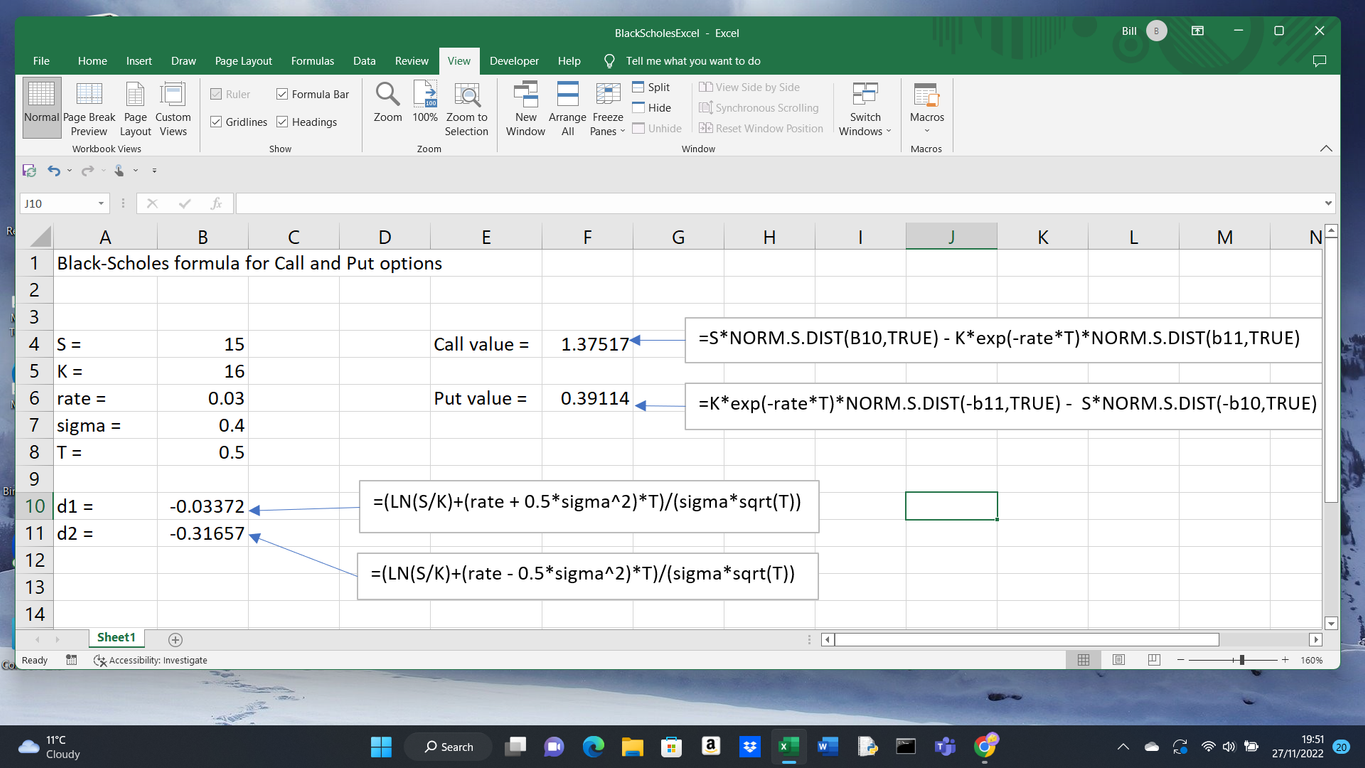This screenshot has width=1365, height=768.
Task: Open the Comments pane icon
Action: pos(1319,61)
